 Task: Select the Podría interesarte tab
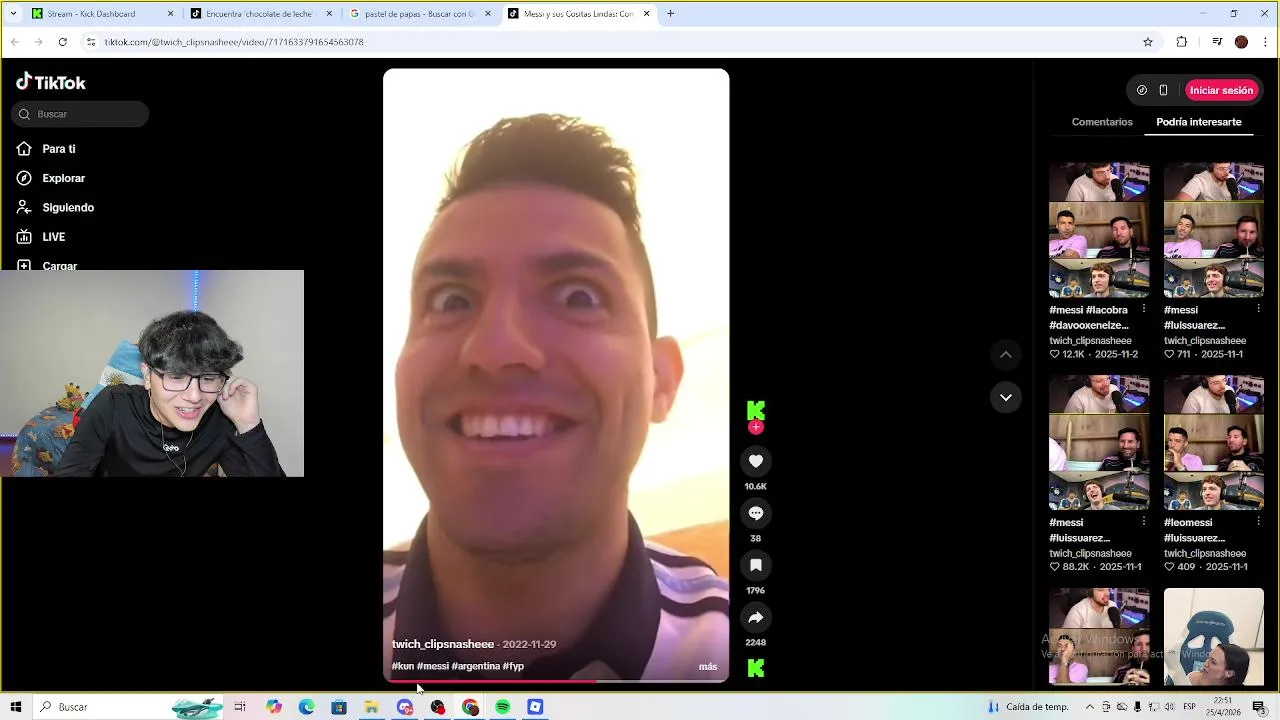[1199, 122]
